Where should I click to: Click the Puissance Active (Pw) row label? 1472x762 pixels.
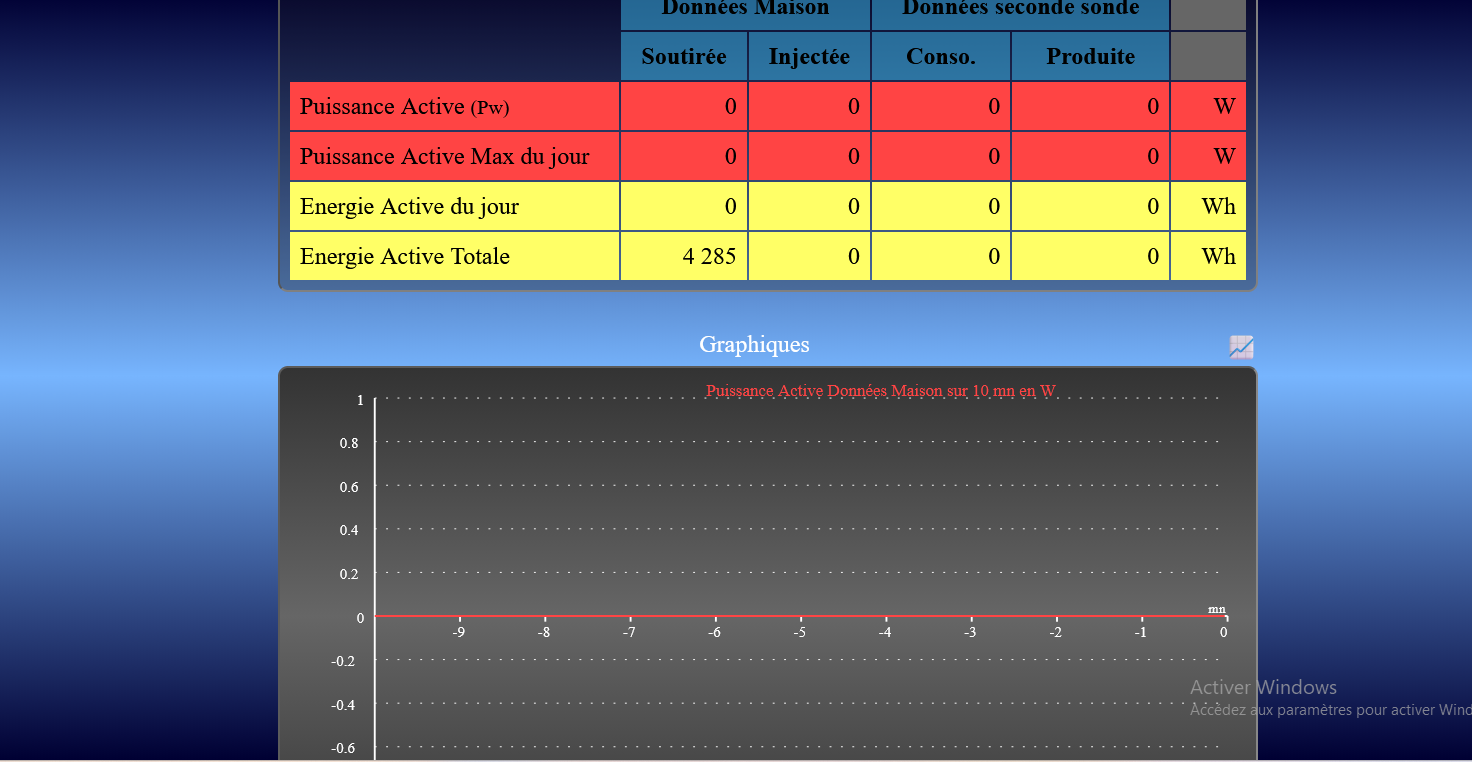(404, 107)
